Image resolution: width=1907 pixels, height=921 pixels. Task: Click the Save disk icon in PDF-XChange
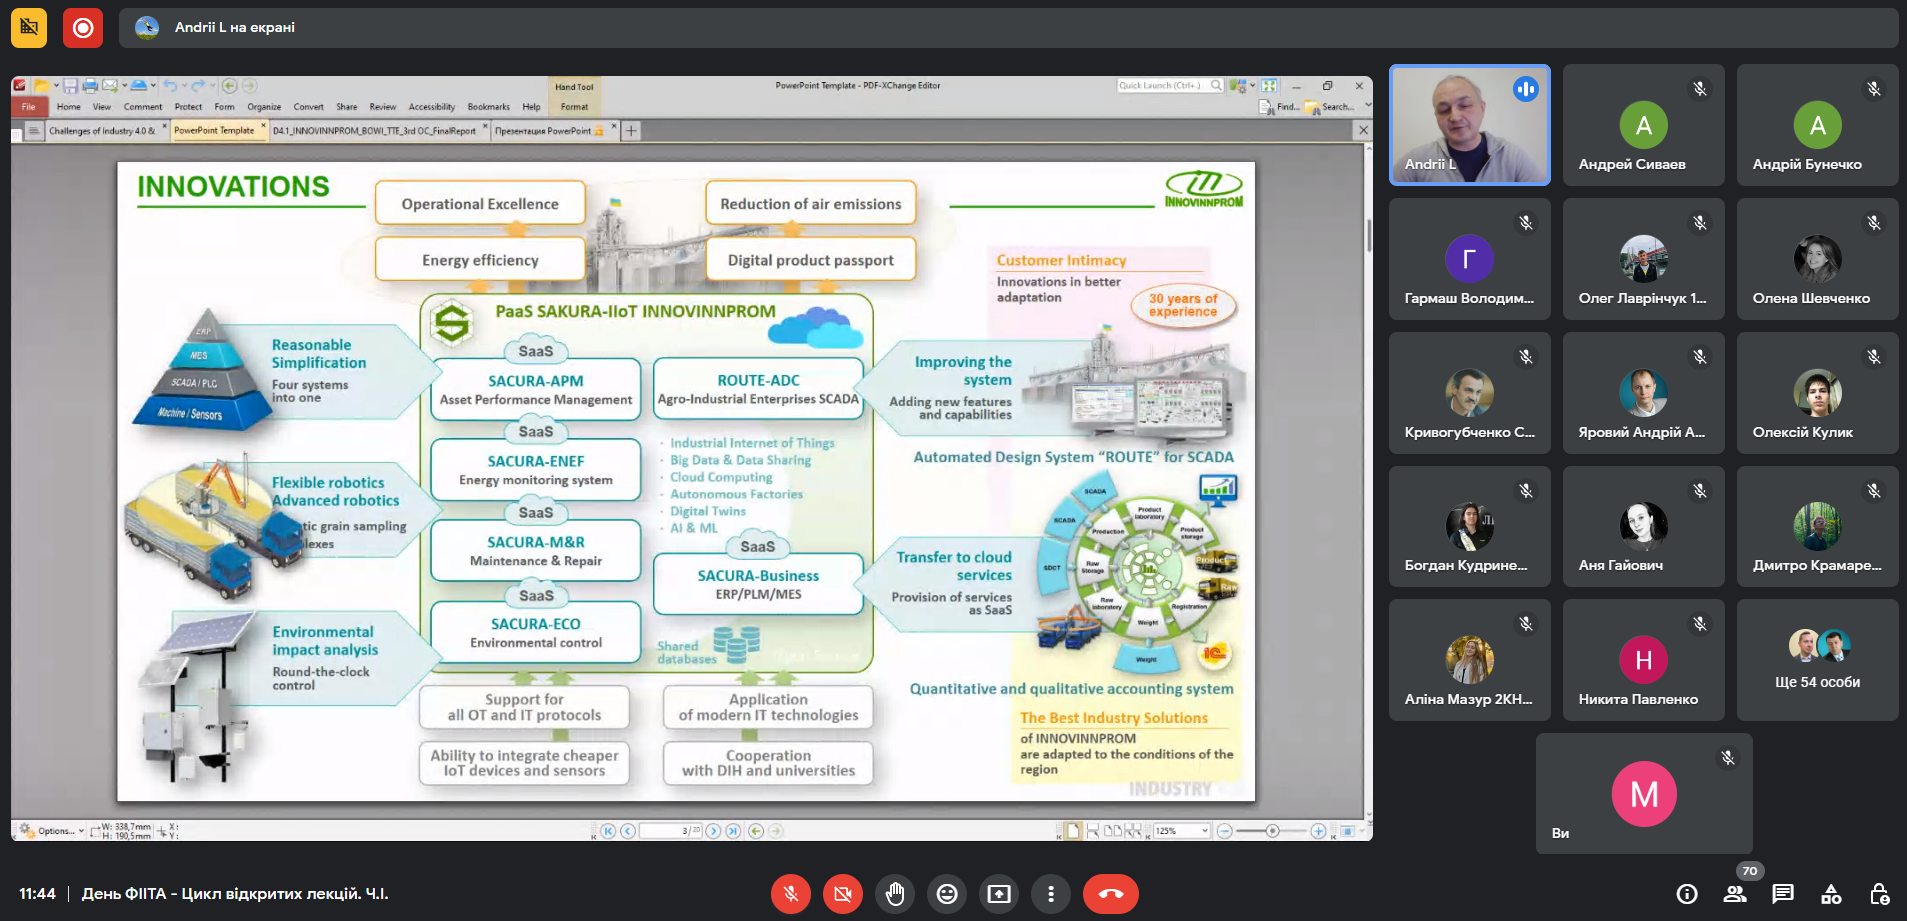(x=70, y=86)
